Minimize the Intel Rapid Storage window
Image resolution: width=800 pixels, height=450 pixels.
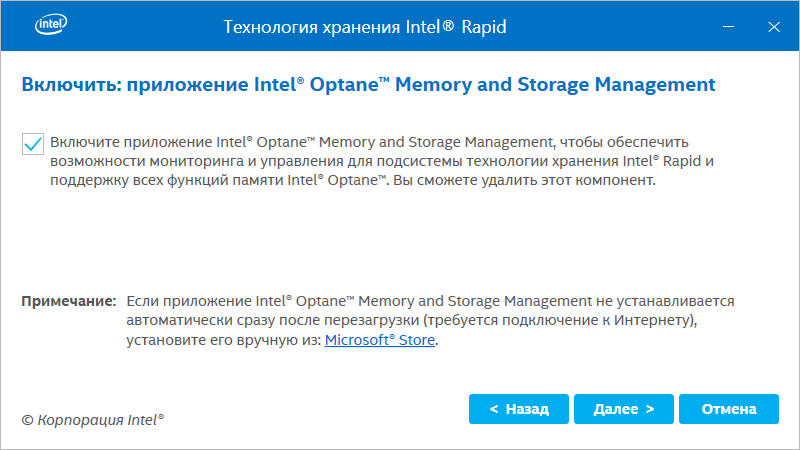726,25
